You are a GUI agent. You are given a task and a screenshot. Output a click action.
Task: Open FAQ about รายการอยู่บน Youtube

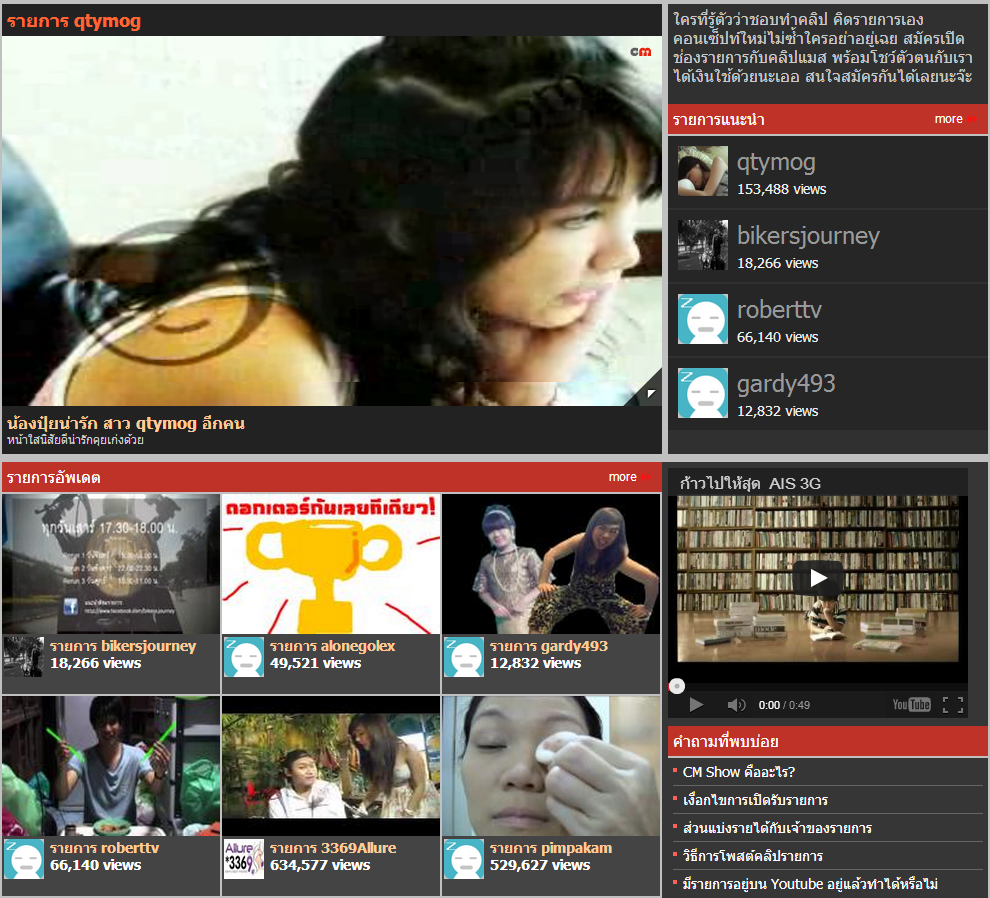click(x=810, y=883)
